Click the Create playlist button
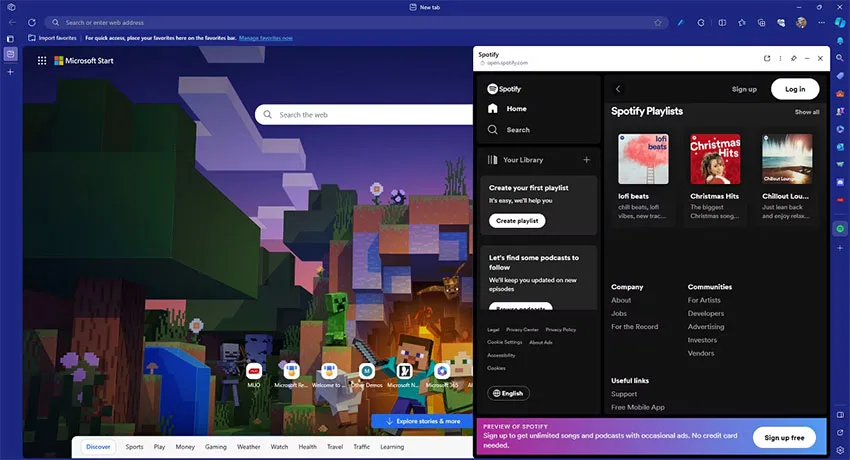The height and width of the screenshot is (460, 850). 517,221
